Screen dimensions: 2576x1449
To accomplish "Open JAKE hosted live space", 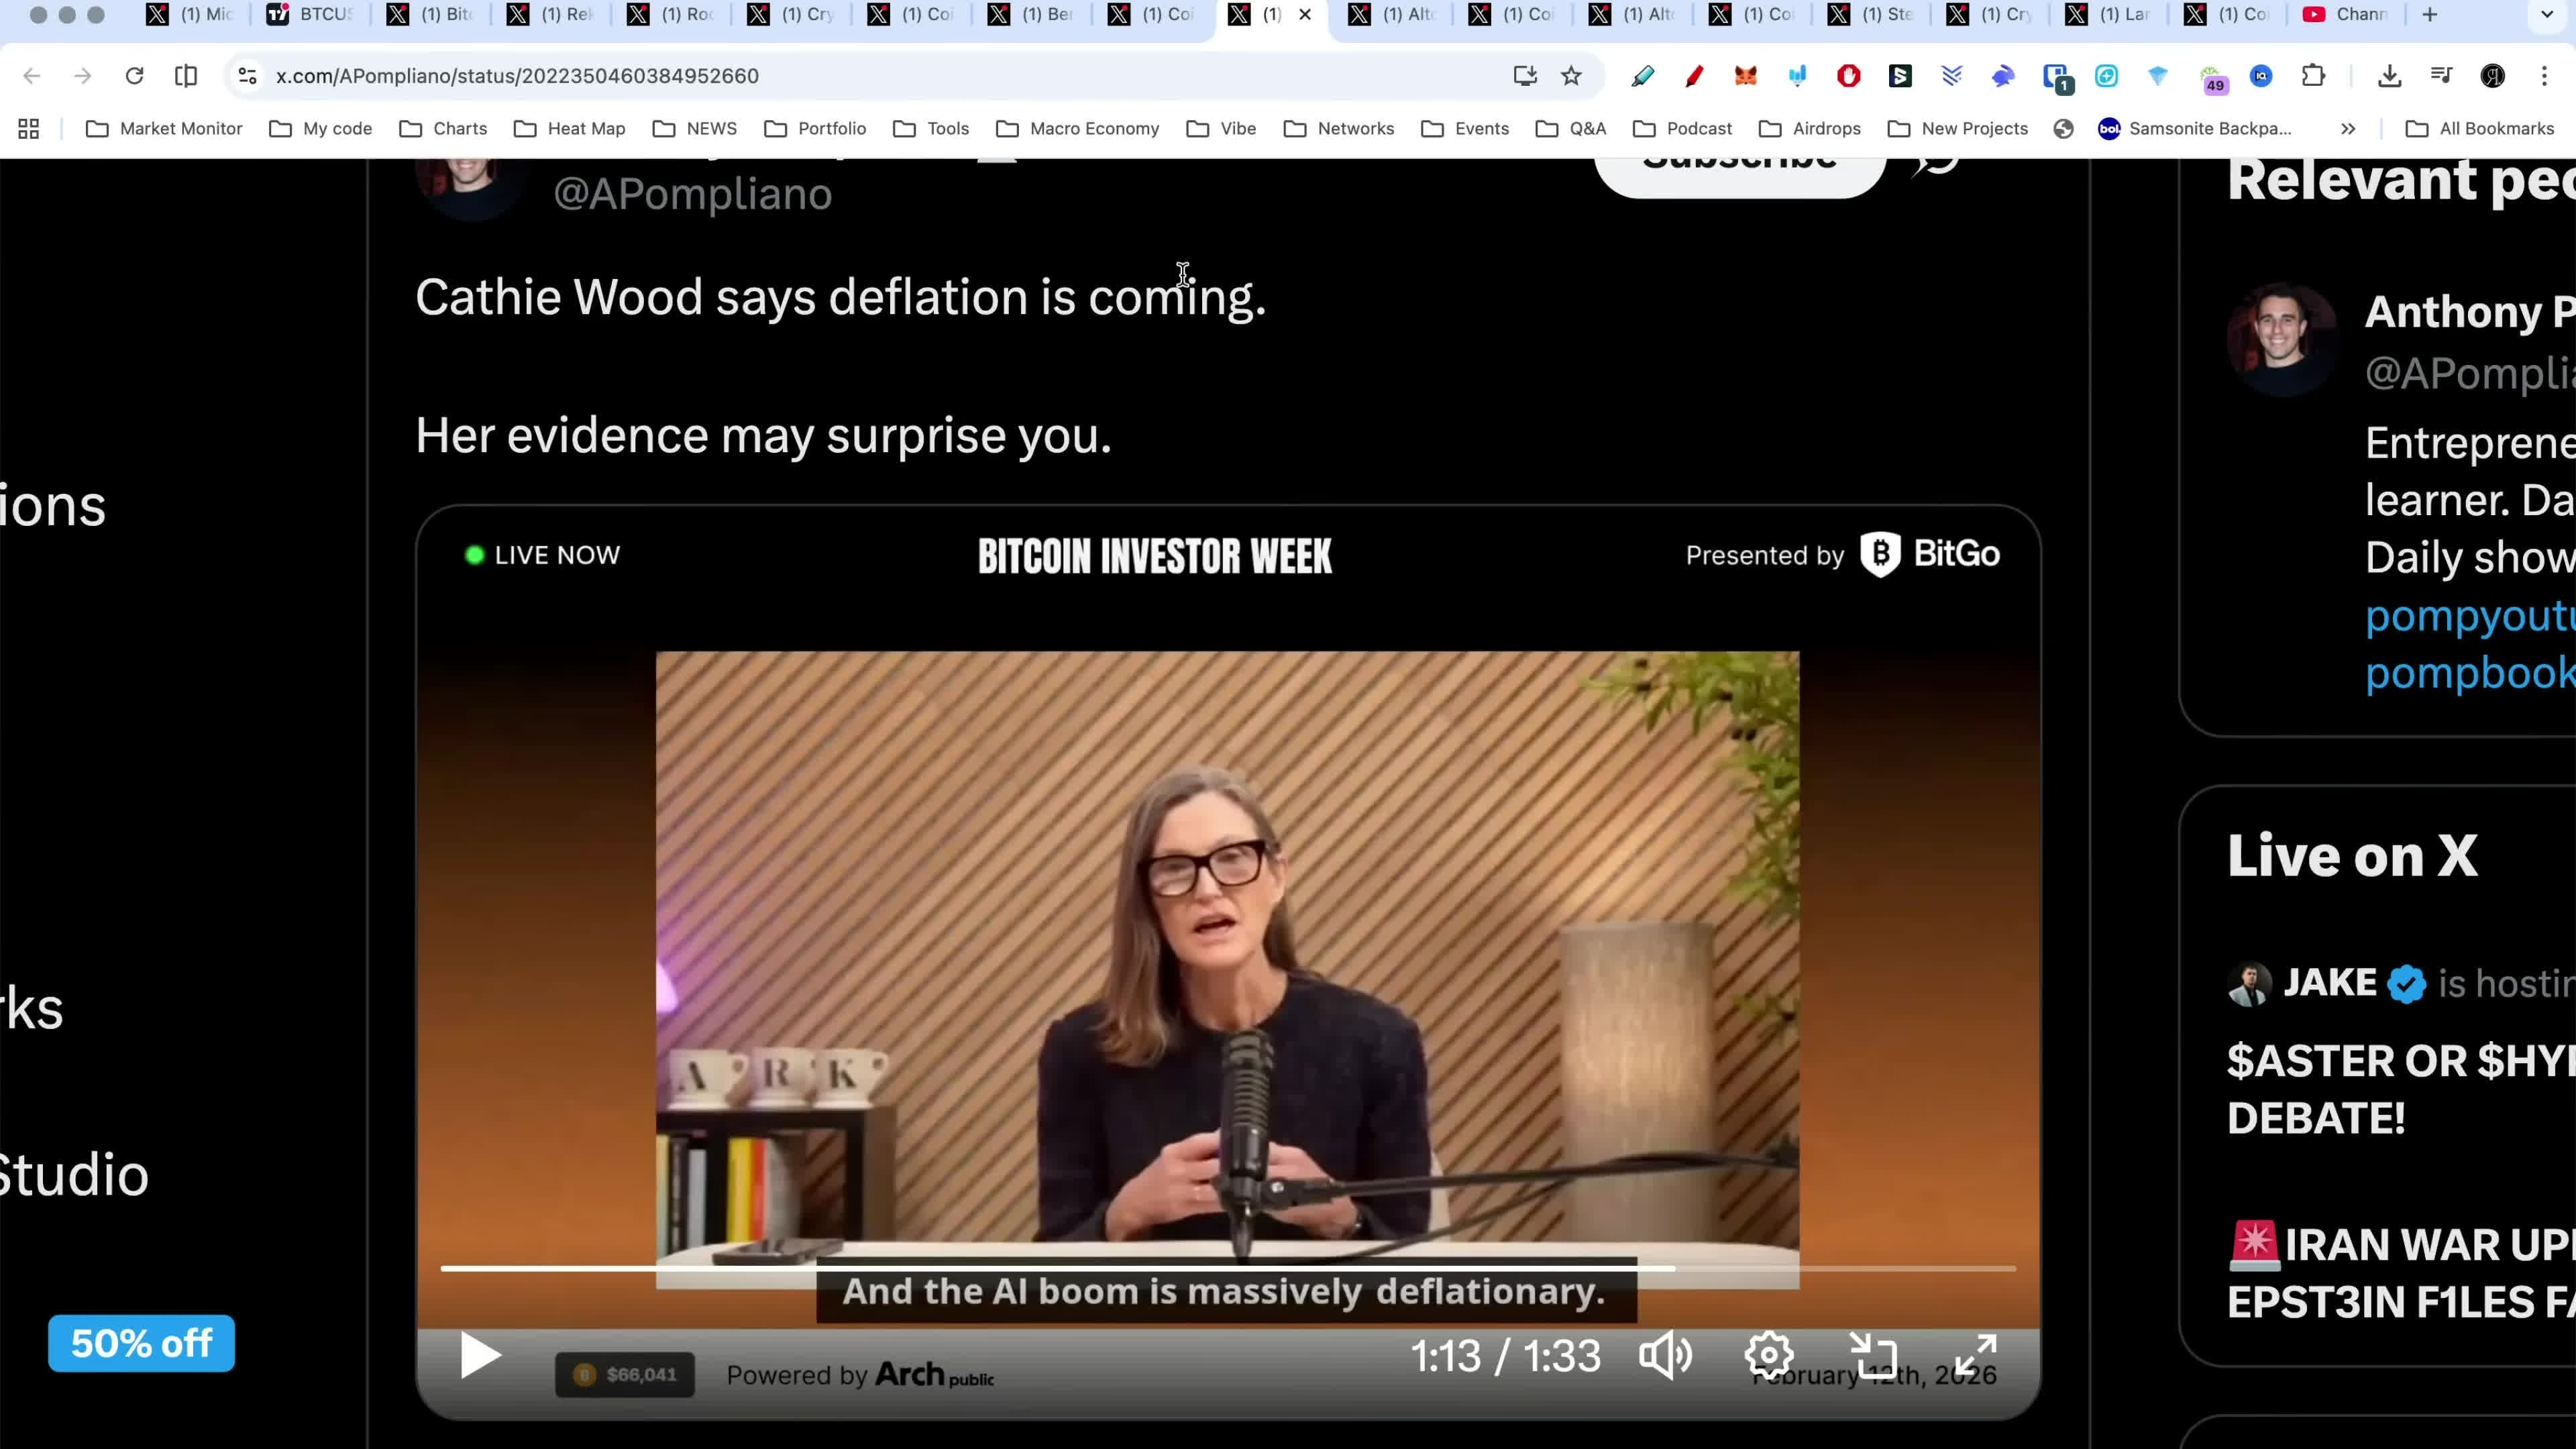I will 2400,1050.
